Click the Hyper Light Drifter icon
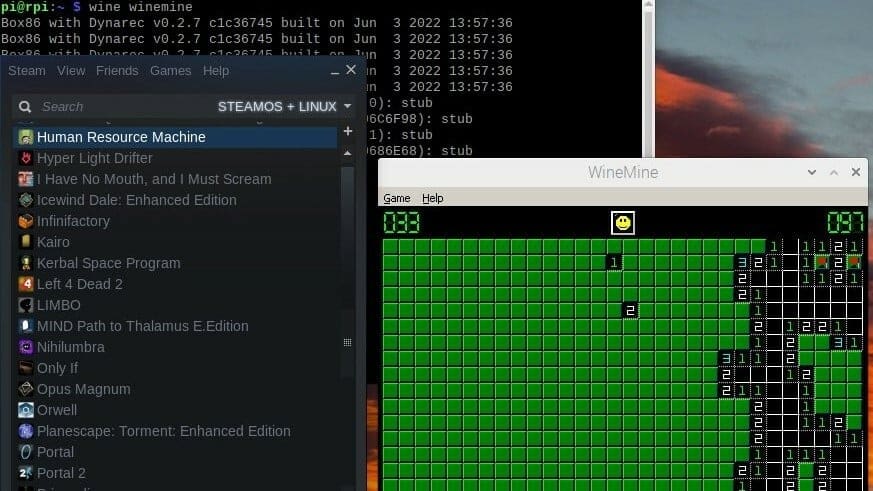Image resolution: width=873 pixels, height=491 pixels. (x=26, y=158)
